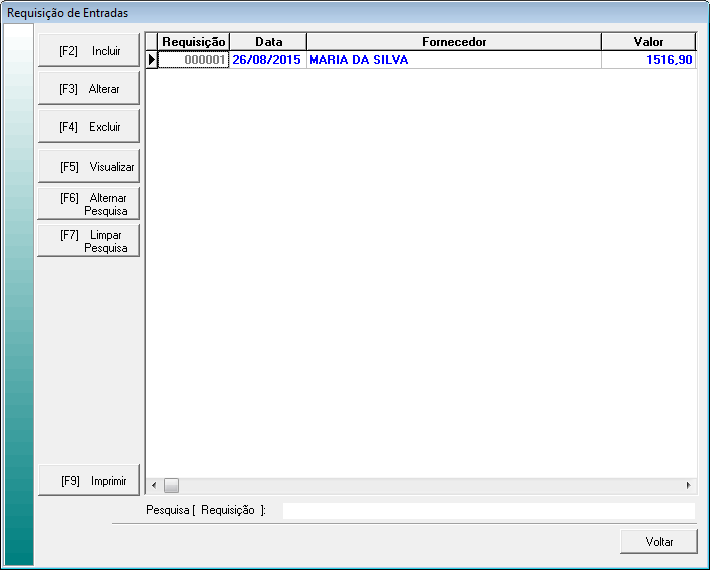Viewport: 710px width, 570px height.
Task: Print using the [F9] Imprimir button
Action: 88,481
